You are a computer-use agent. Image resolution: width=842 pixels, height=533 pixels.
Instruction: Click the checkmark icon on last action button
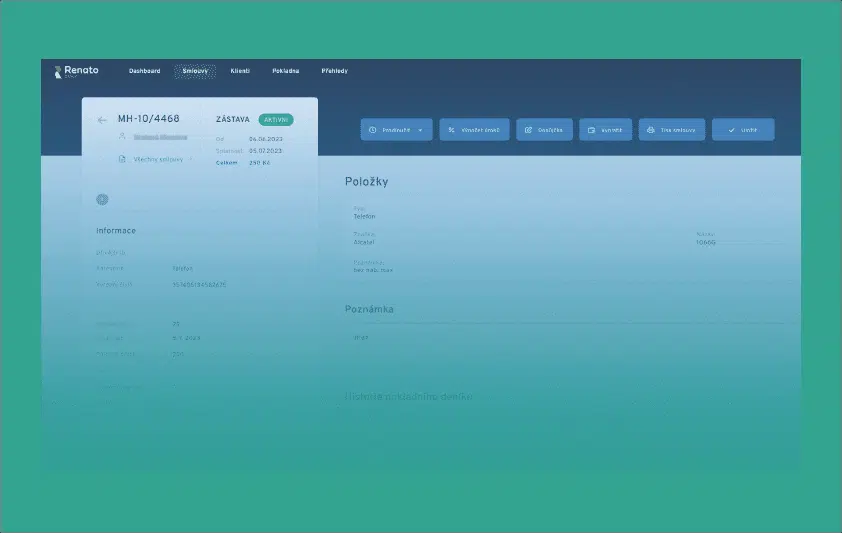tap(731, 130)
